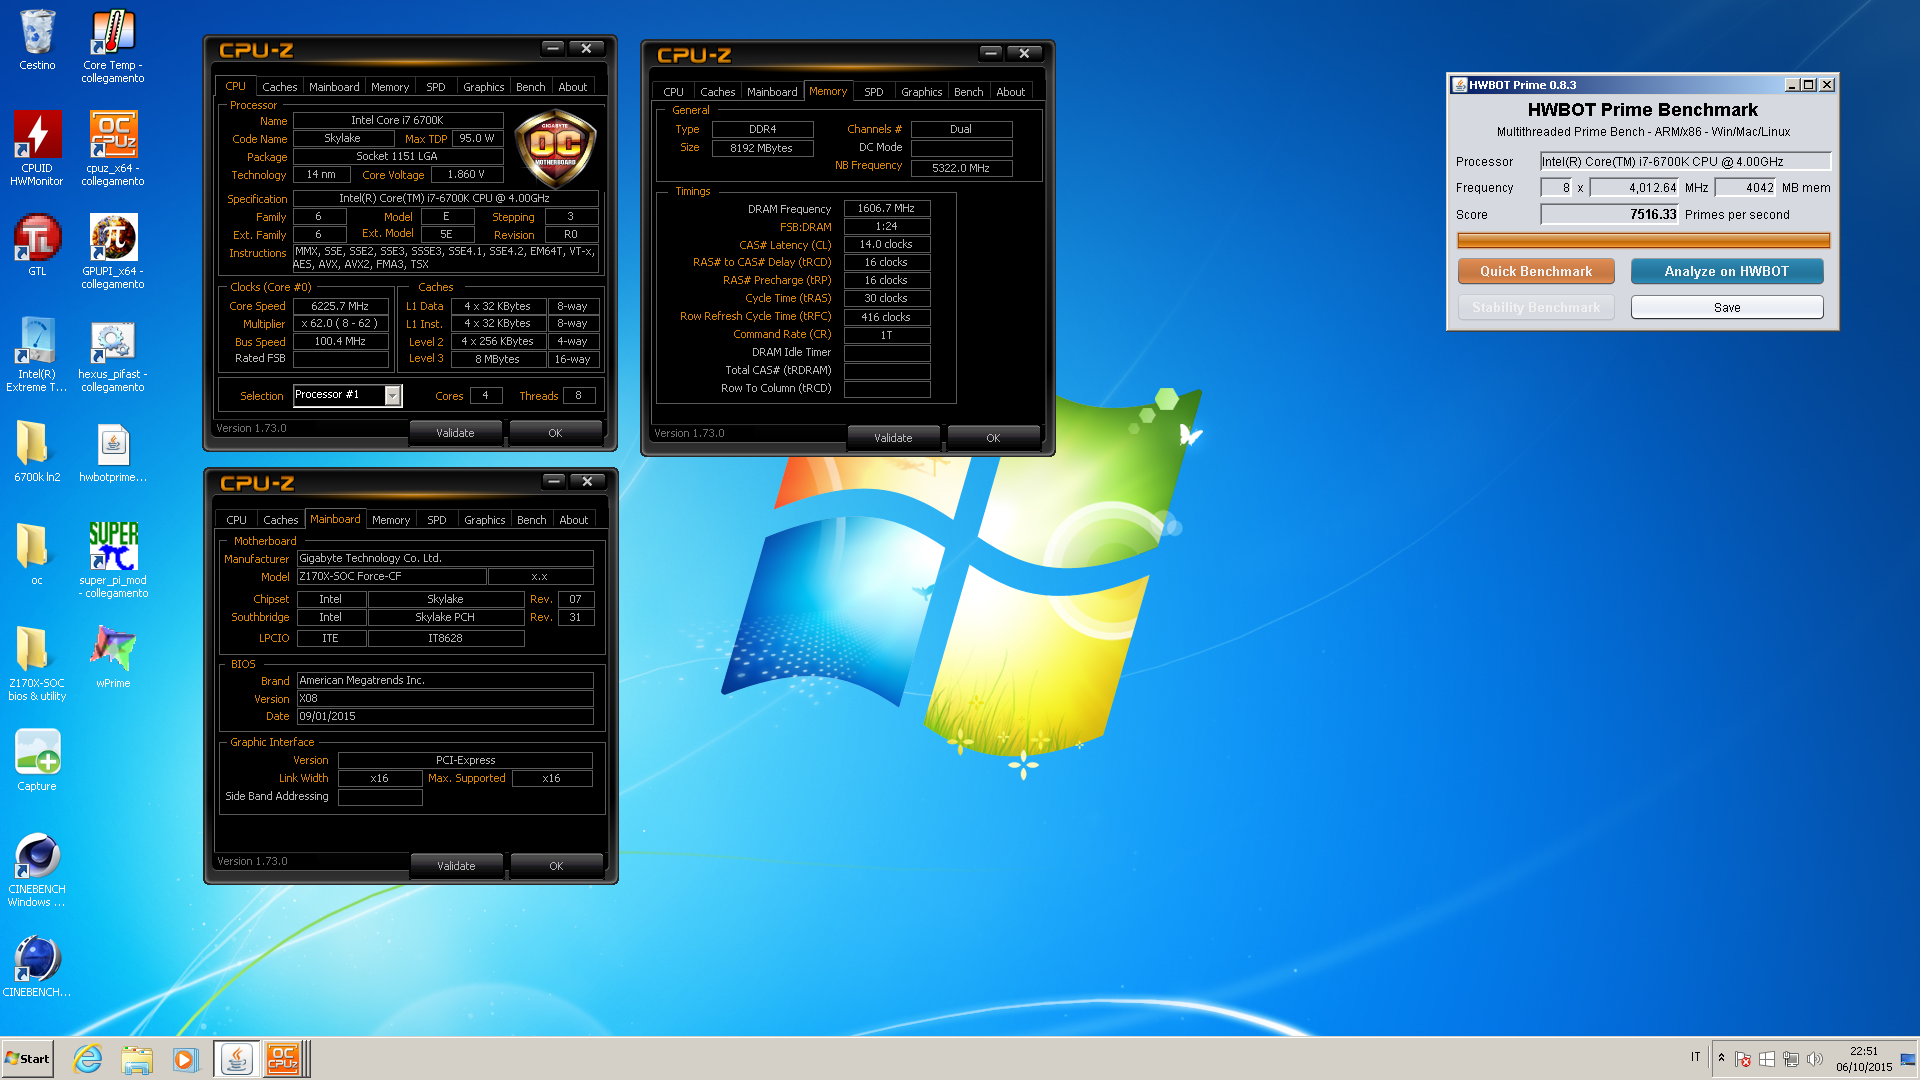This screenshot has height=1080, width=1920.
Task: Click the volume speaker tray icon
Action: click(1815, 1059)
